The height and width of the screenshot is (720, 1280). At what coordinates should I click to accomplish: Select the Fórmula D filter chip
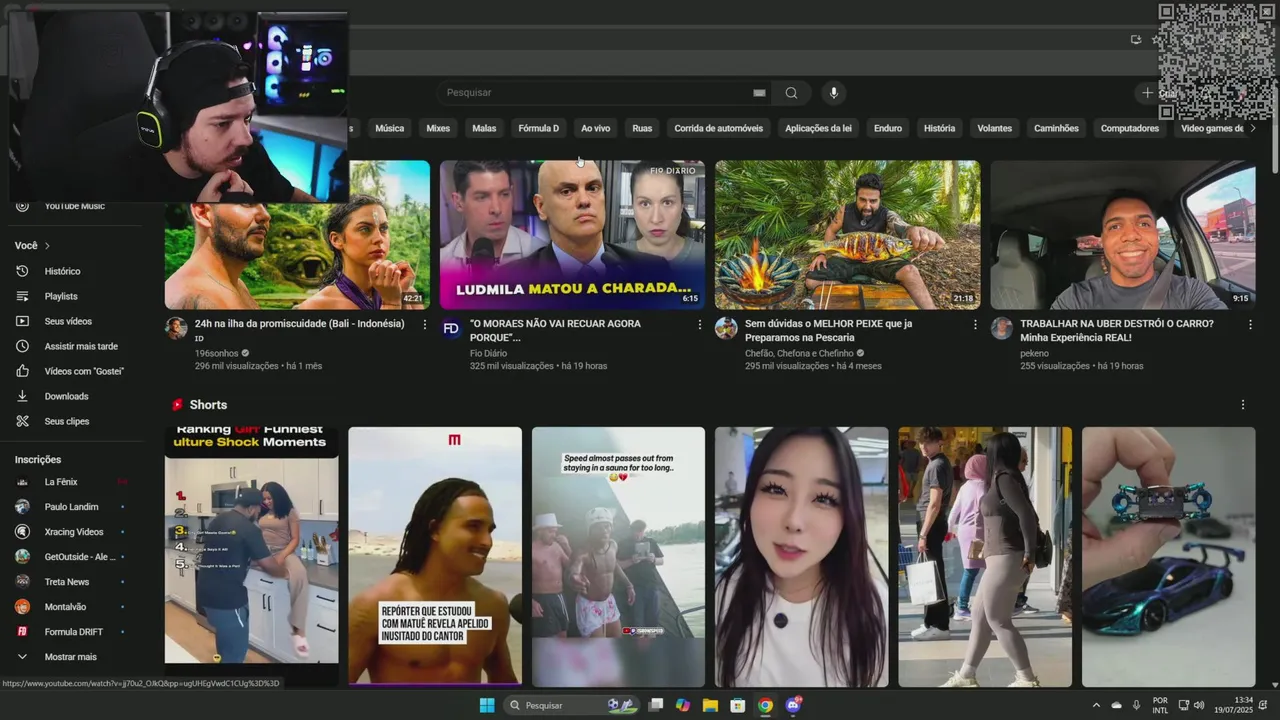pyautogui.click(x=539, y=128)
